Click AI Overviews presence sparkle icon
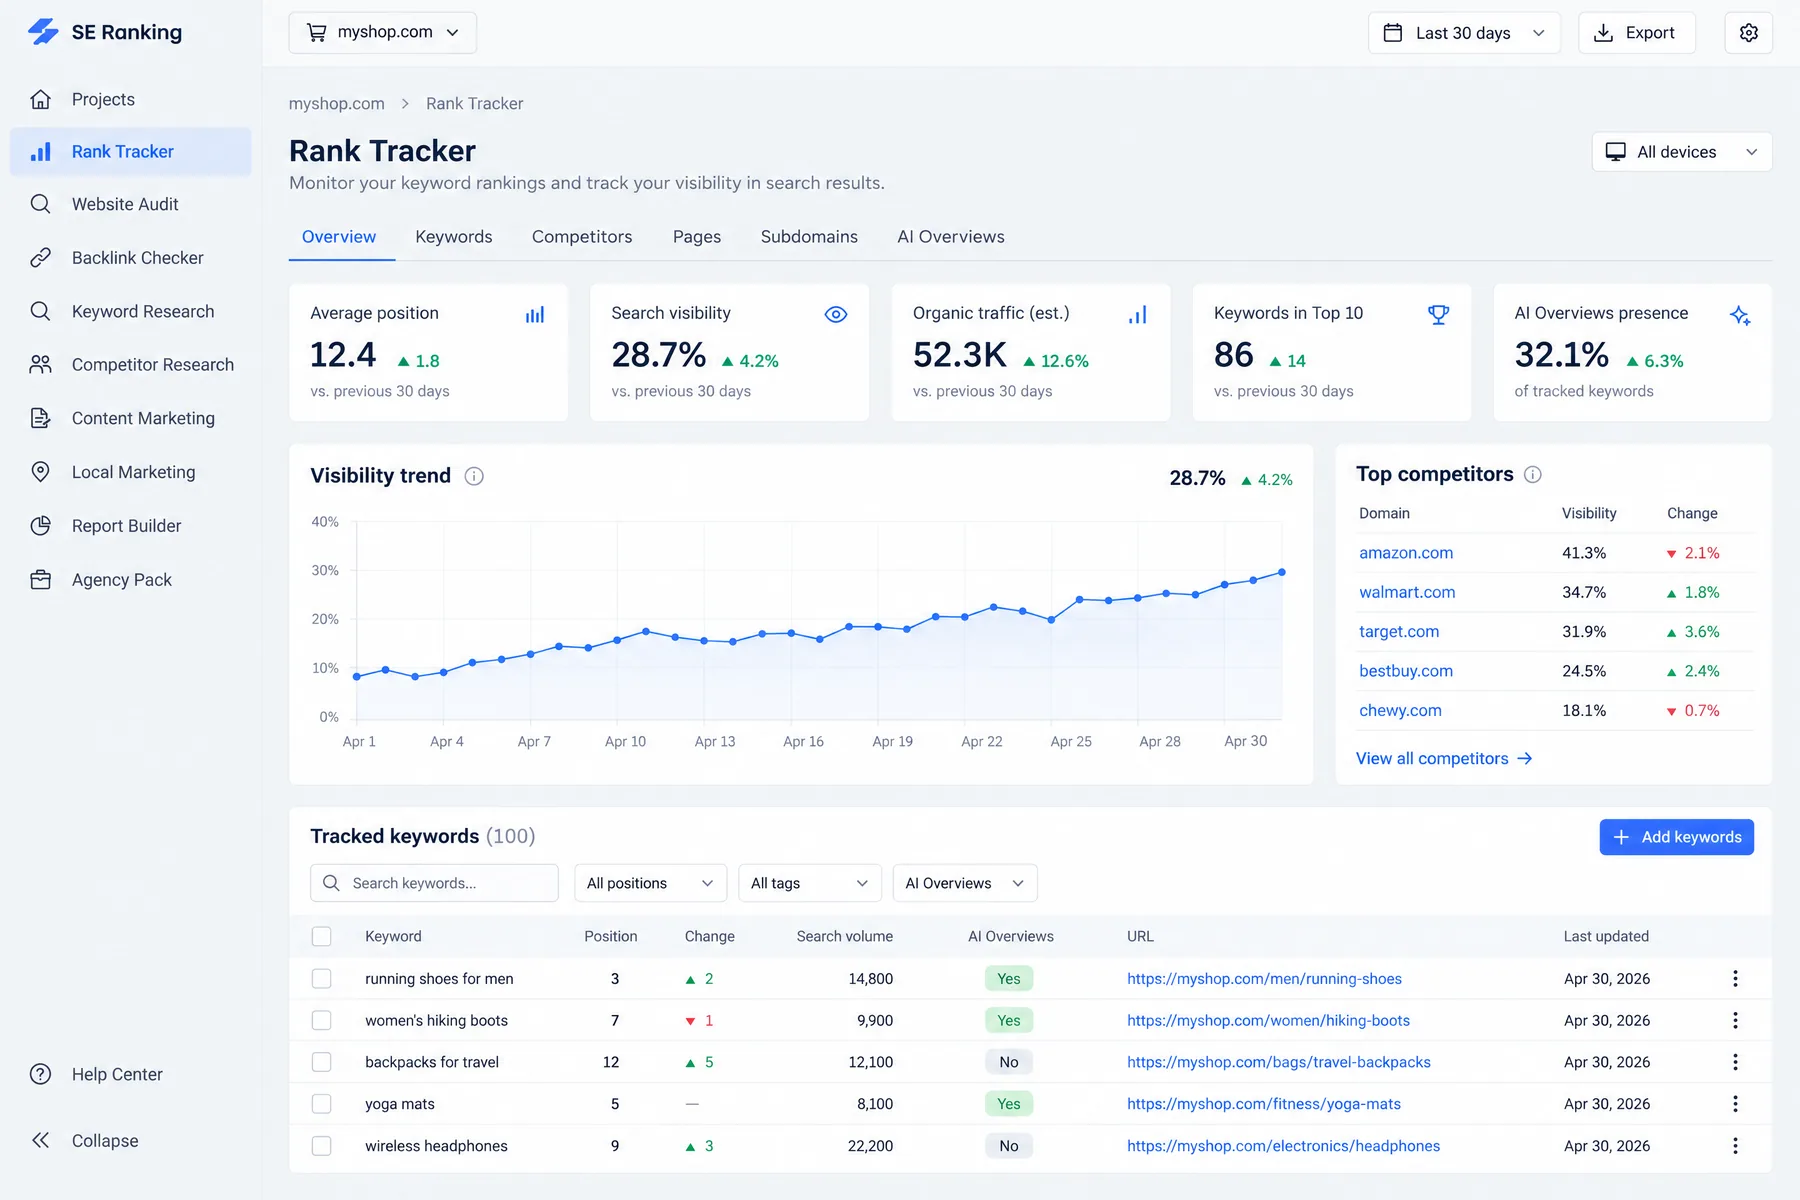The image size is (1800, 1200). click(x=1740, y=316)
